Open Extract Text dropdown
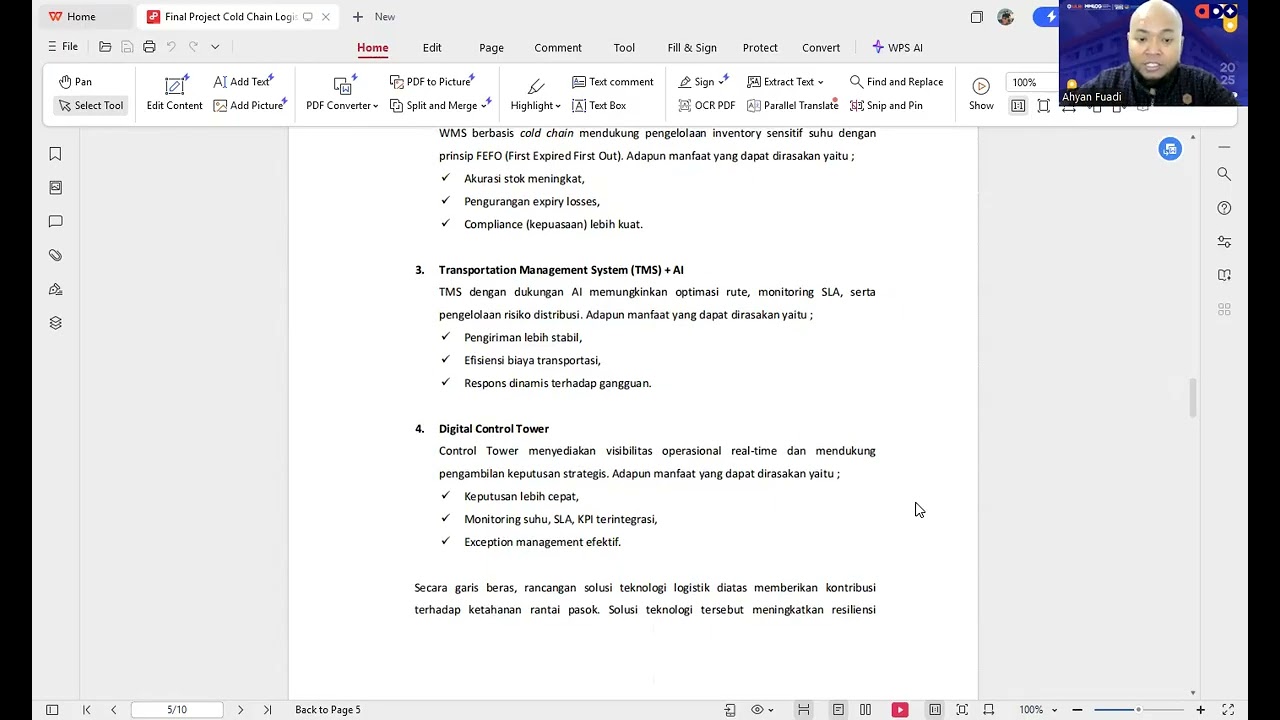1280x720 pixels. click(x=785, y=82)
